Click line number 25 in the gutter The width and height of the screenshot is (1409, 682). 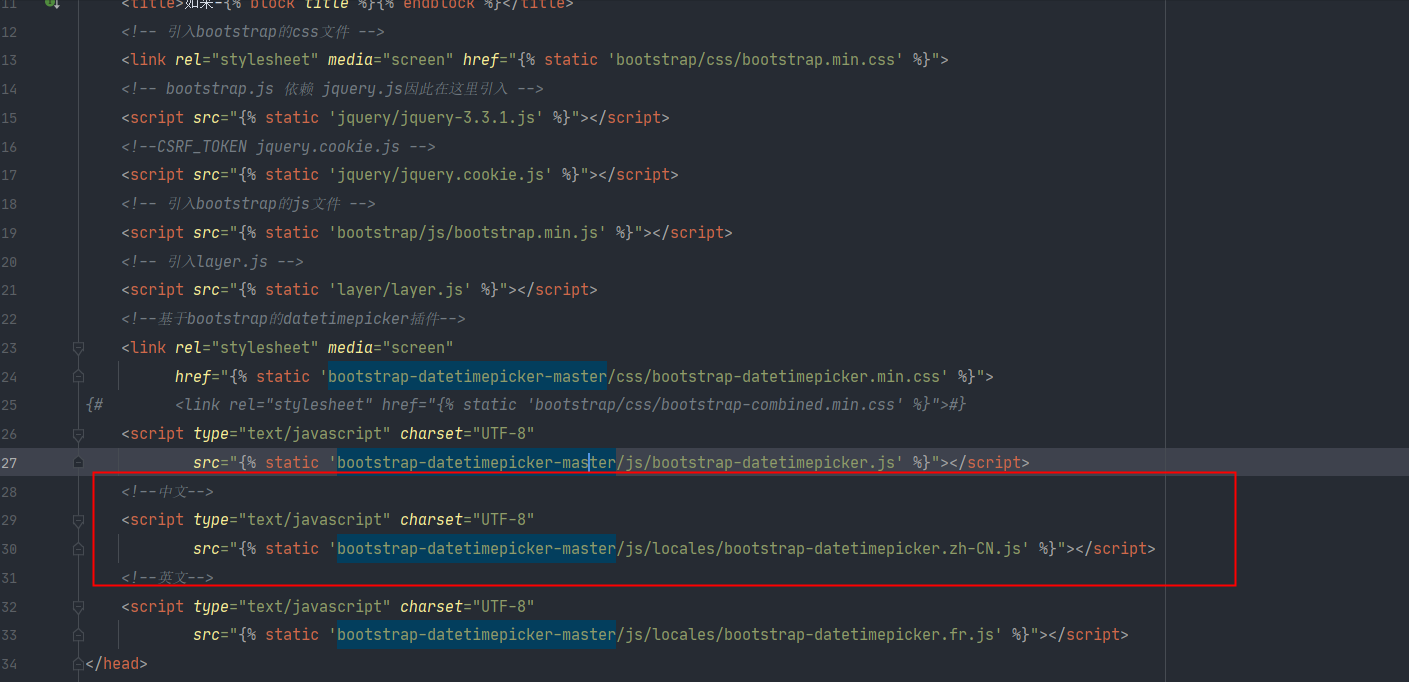click(9, 405)
